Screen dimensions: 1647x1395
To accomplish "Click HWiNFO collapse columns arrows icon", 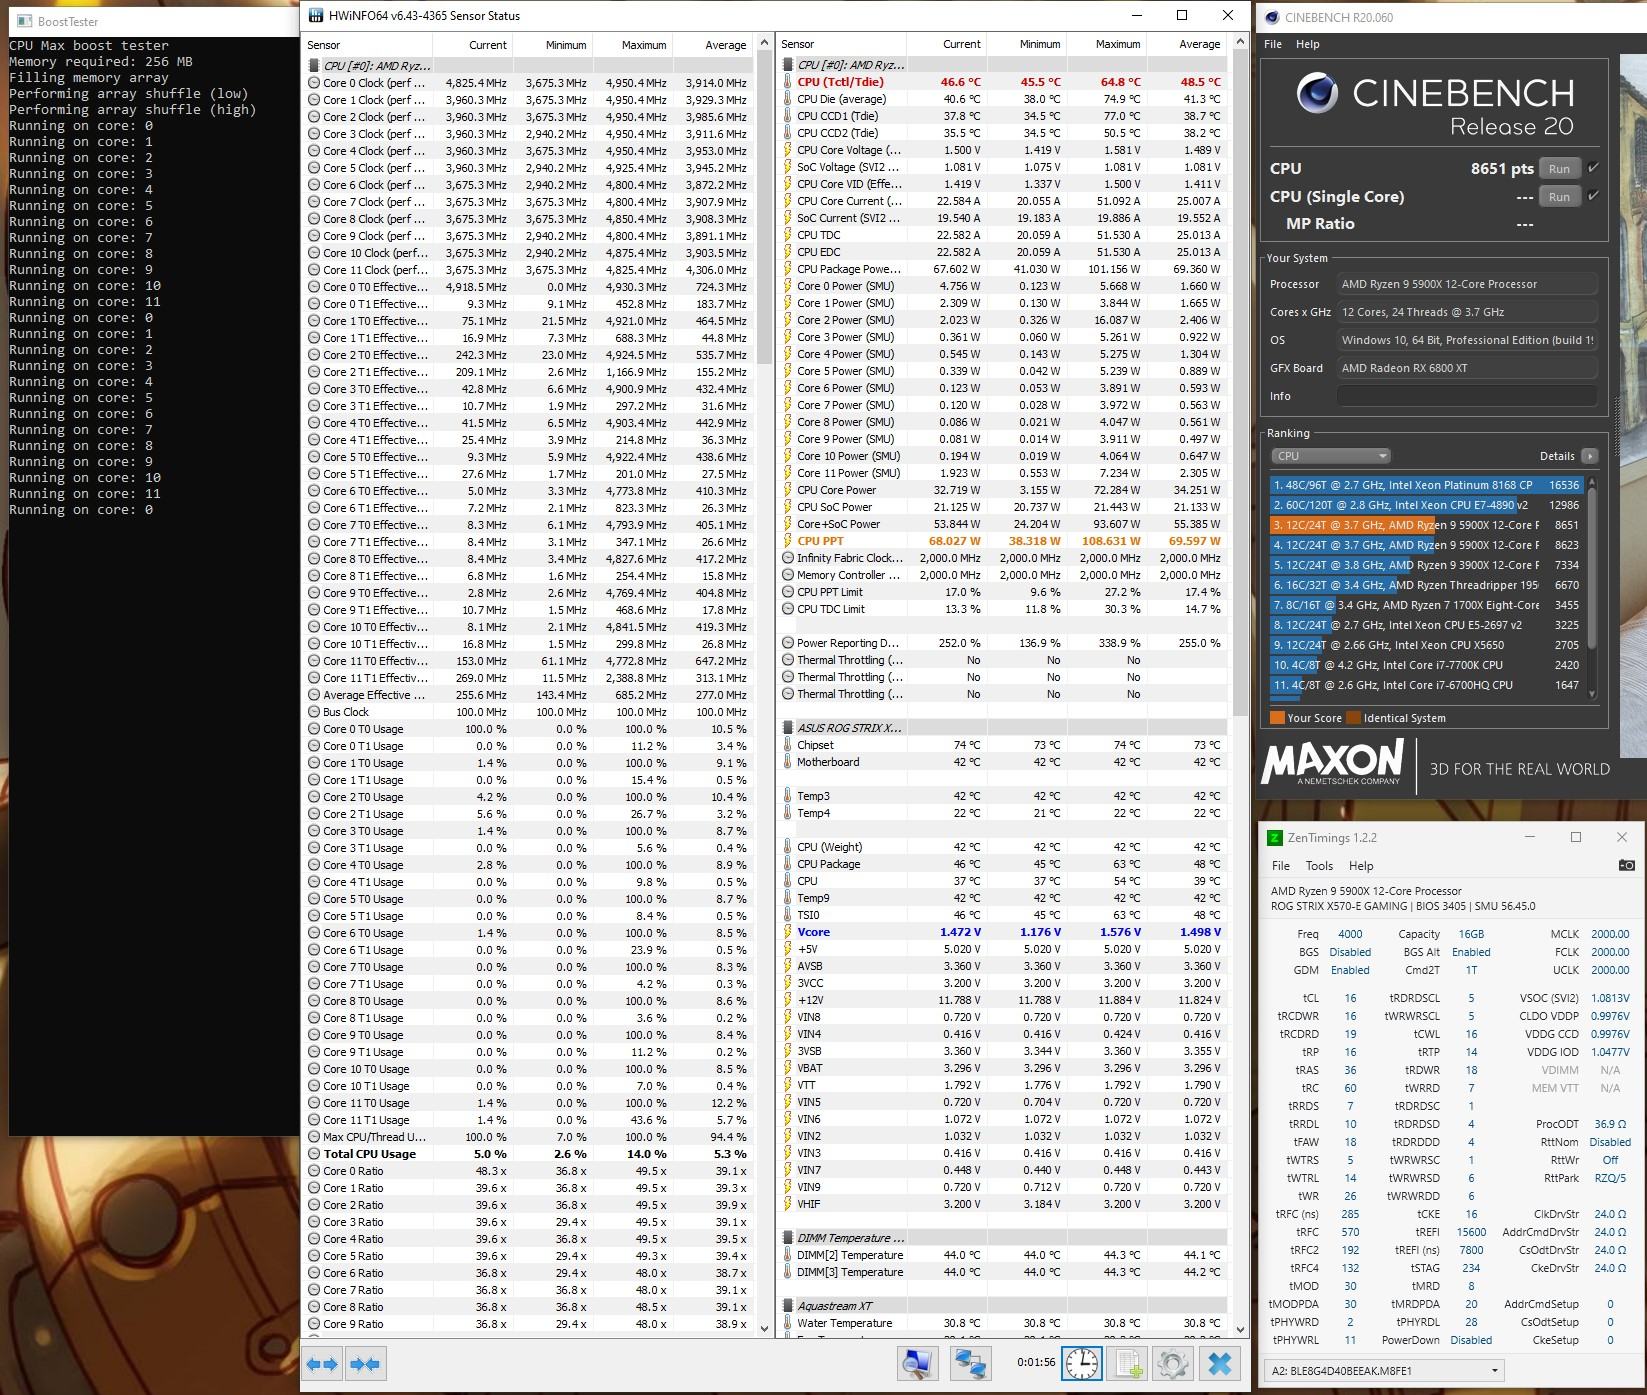I will tap(365, 1364).
